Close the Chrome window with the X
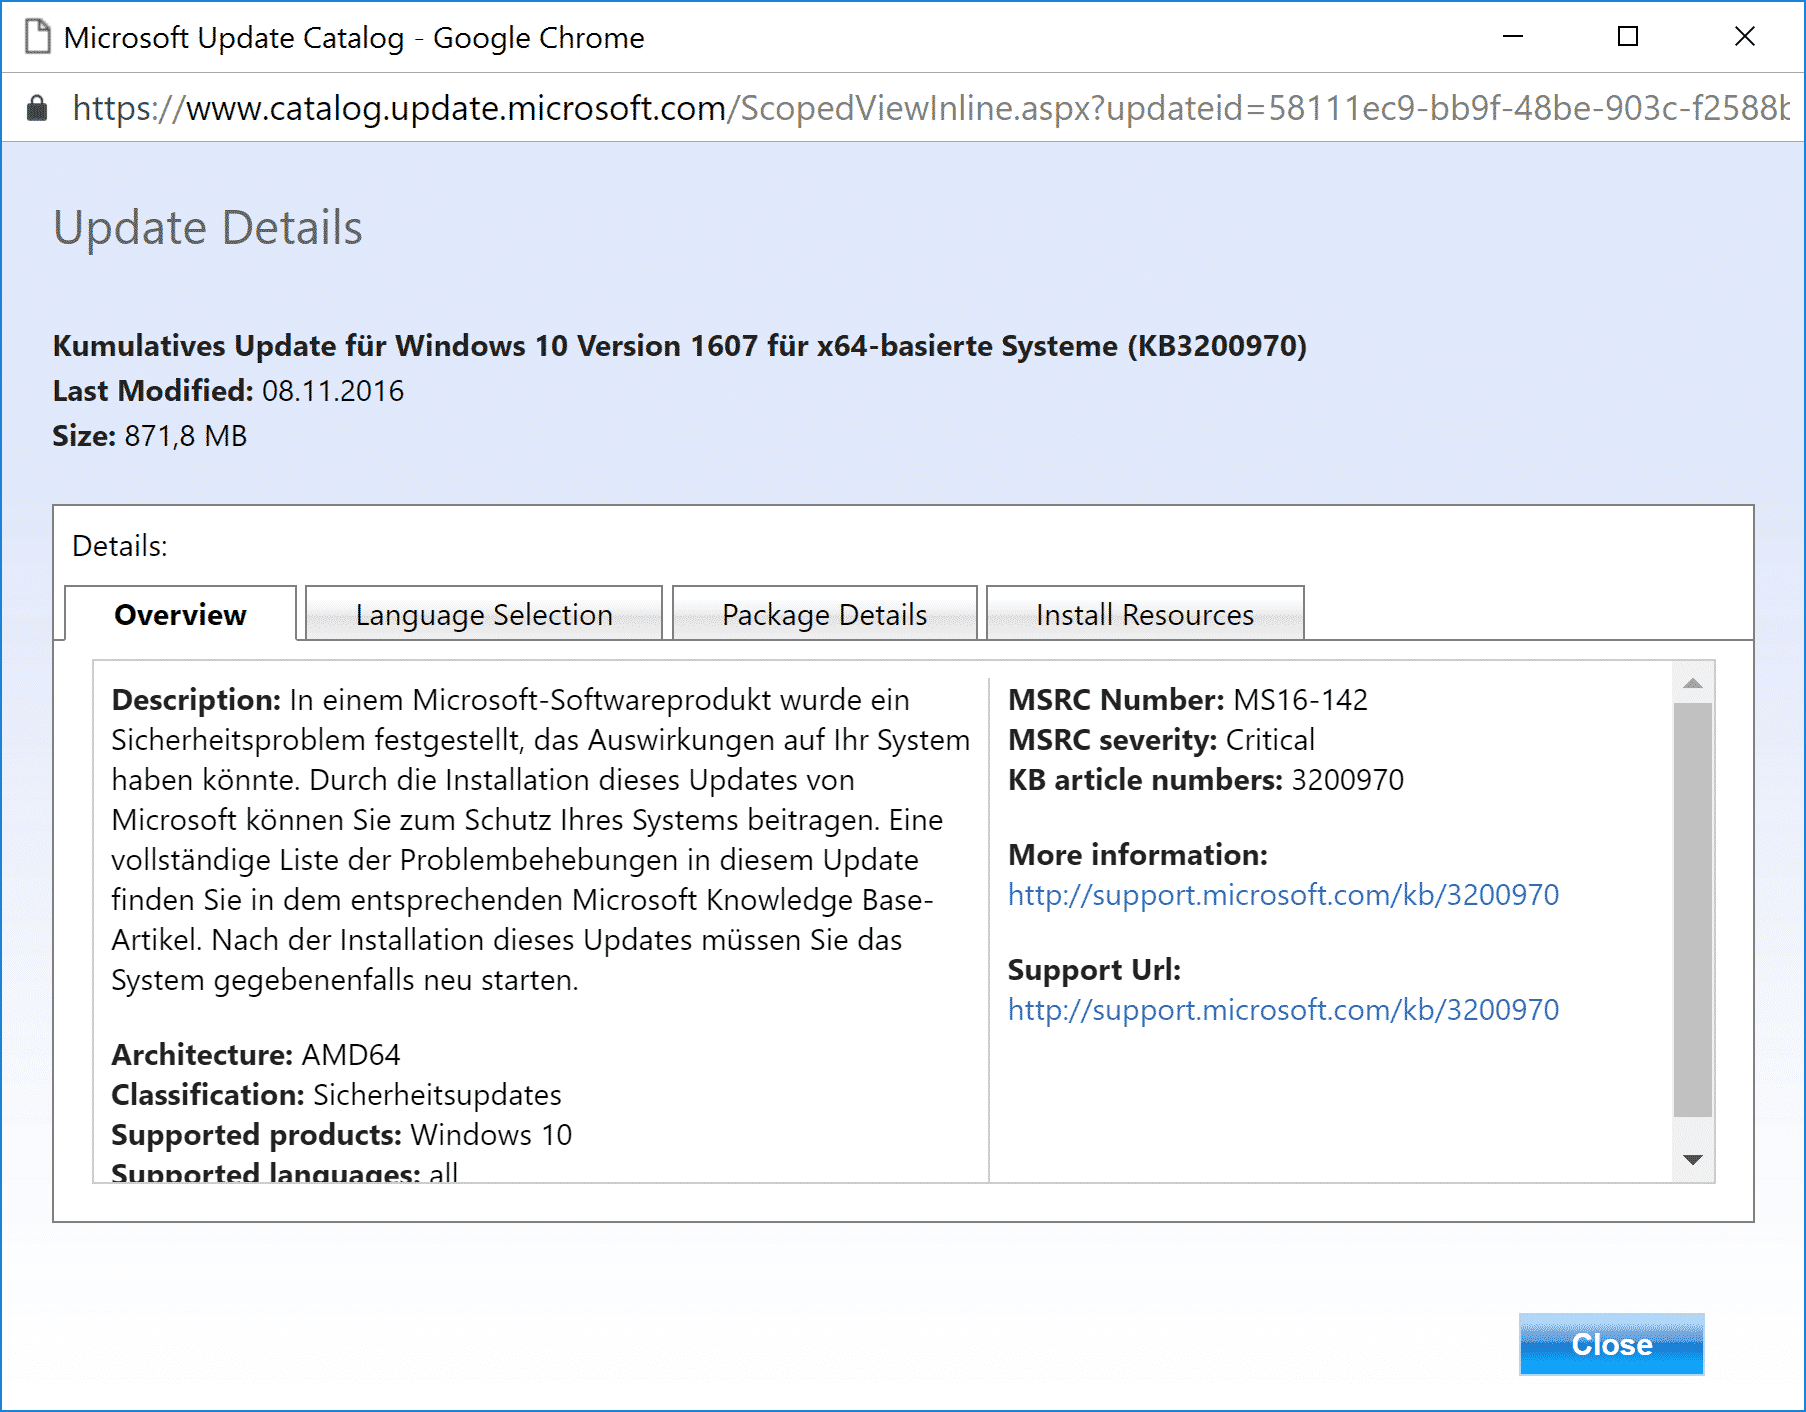 pos(1745,36)
